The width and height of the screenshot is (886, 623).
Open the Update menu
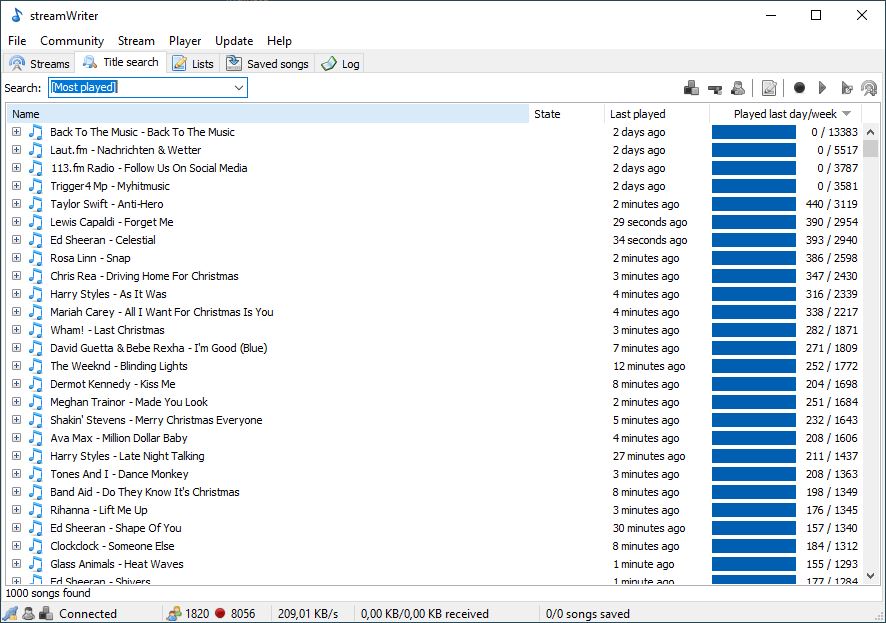[234, 41]
